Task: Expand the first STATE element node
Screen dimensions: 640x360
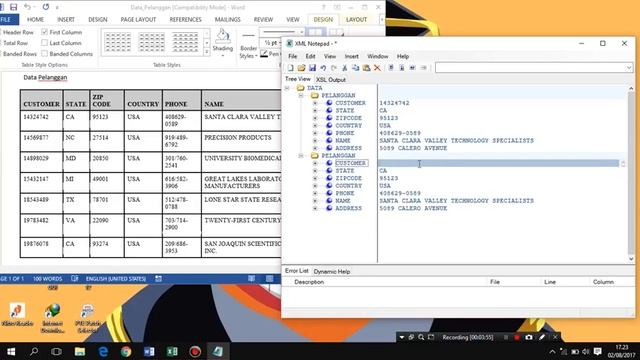Action: (x=315, y=111)
